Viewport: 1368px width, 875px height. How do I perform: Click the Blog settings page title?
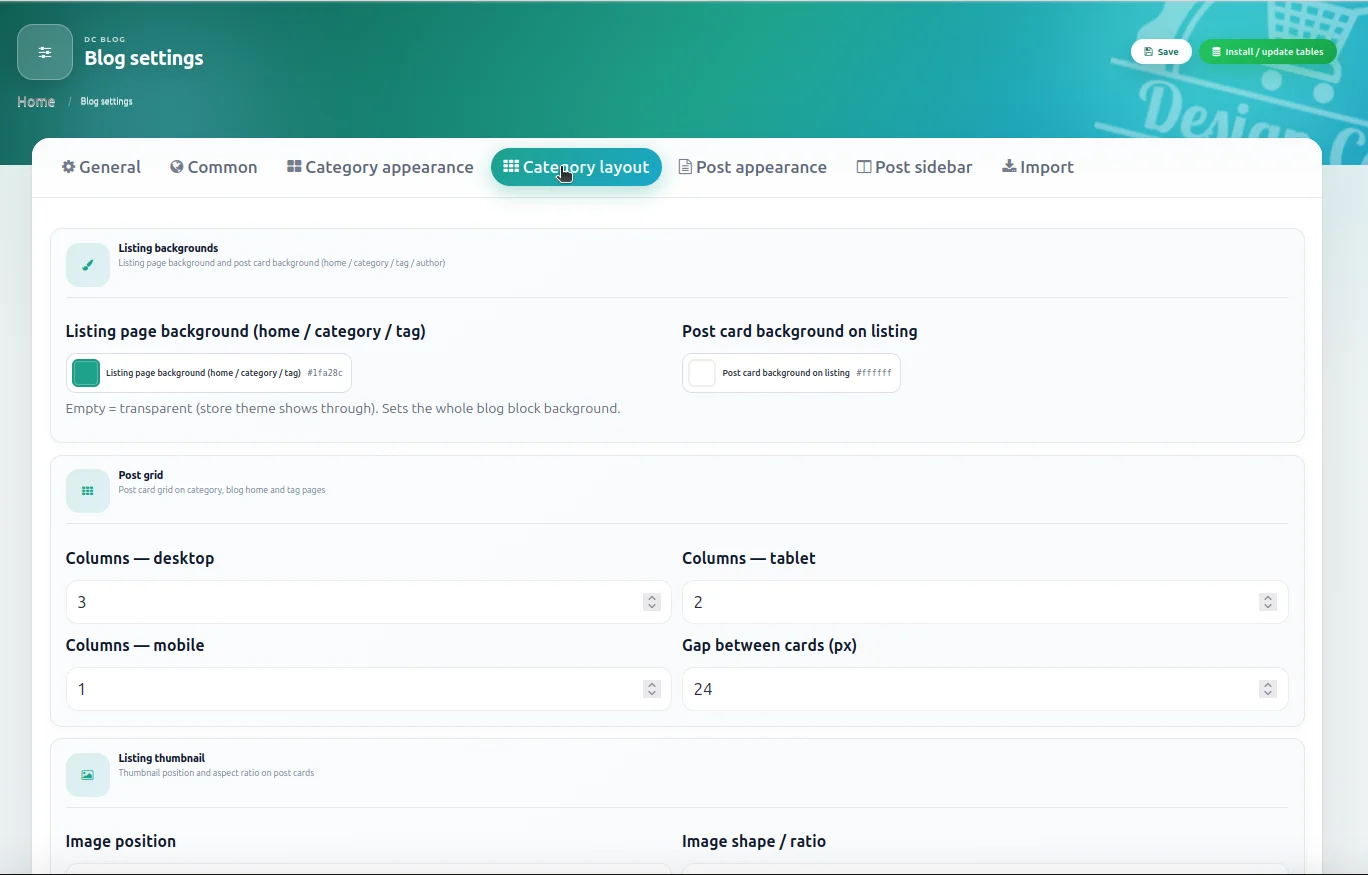(144, 58)
